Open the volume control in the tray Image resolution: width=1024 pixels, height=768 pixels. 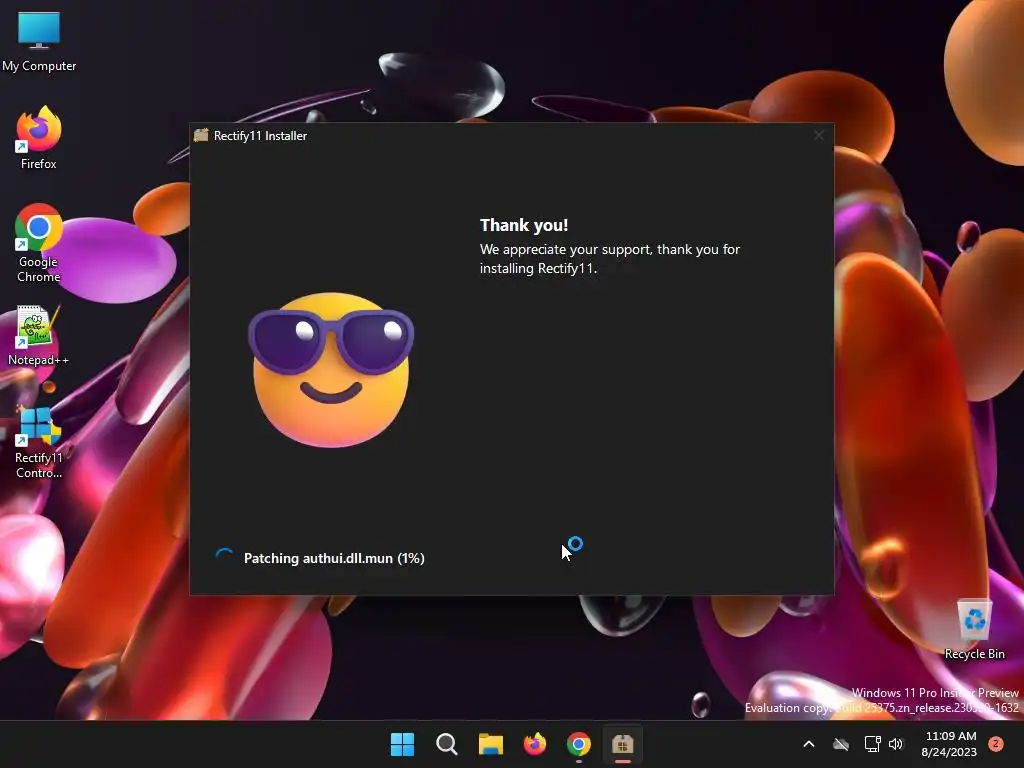point(896,744)
